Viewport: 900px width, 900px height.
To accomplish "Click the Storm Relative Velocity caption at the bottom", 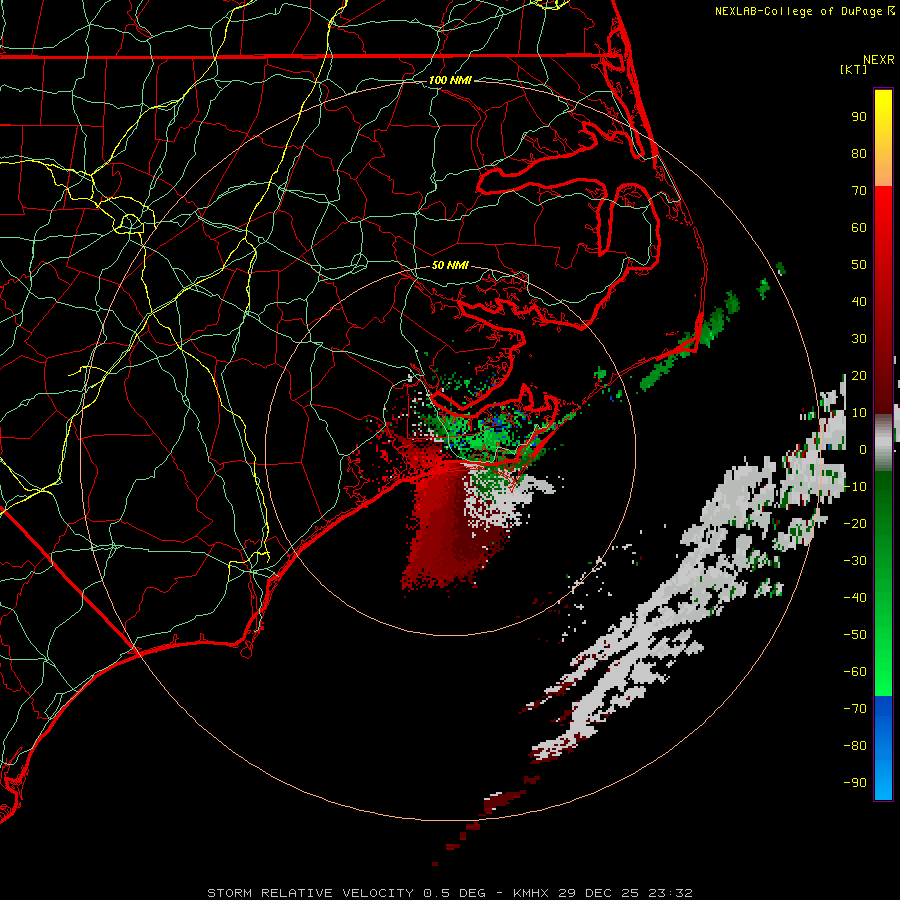I will click(450, 893).
